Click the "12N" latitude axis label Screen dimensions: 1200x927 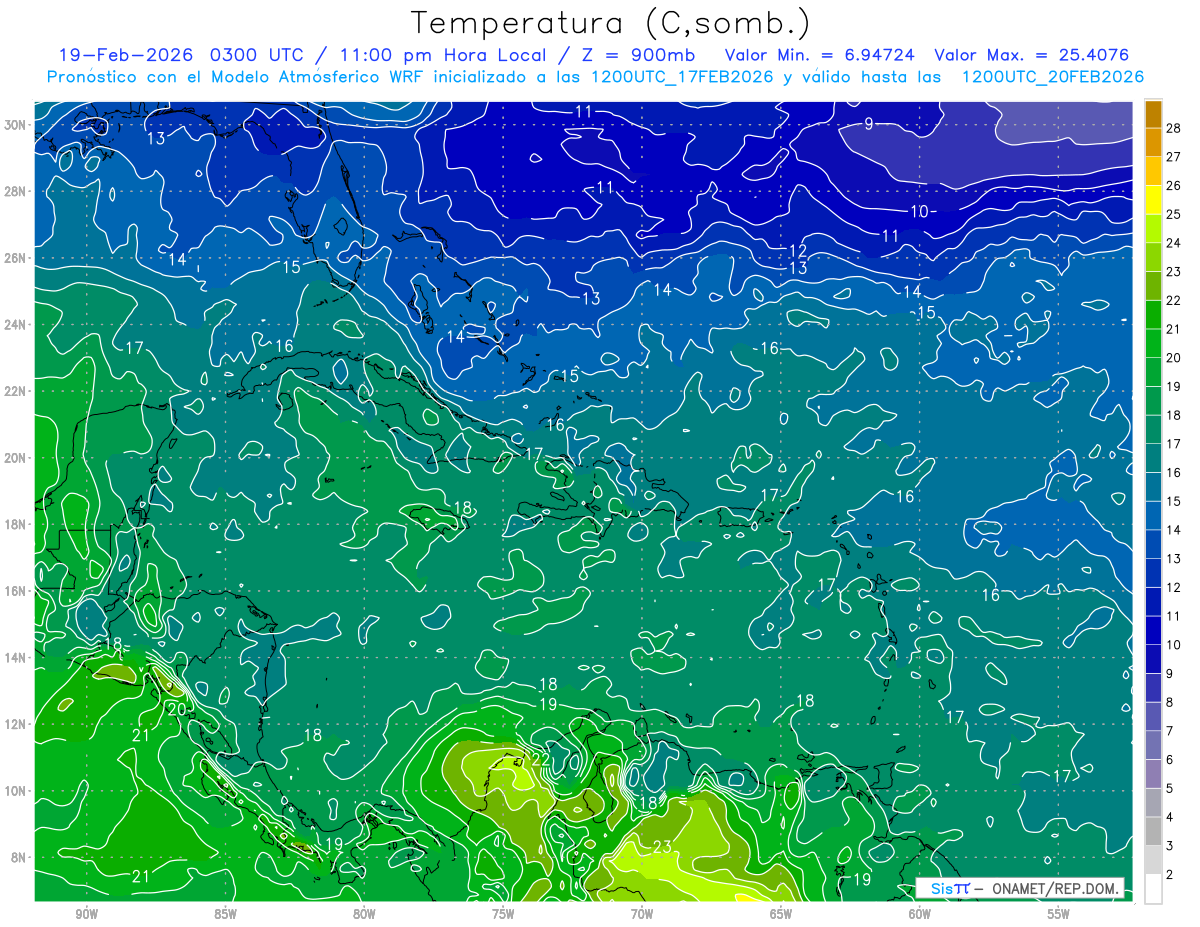[15, 724]
